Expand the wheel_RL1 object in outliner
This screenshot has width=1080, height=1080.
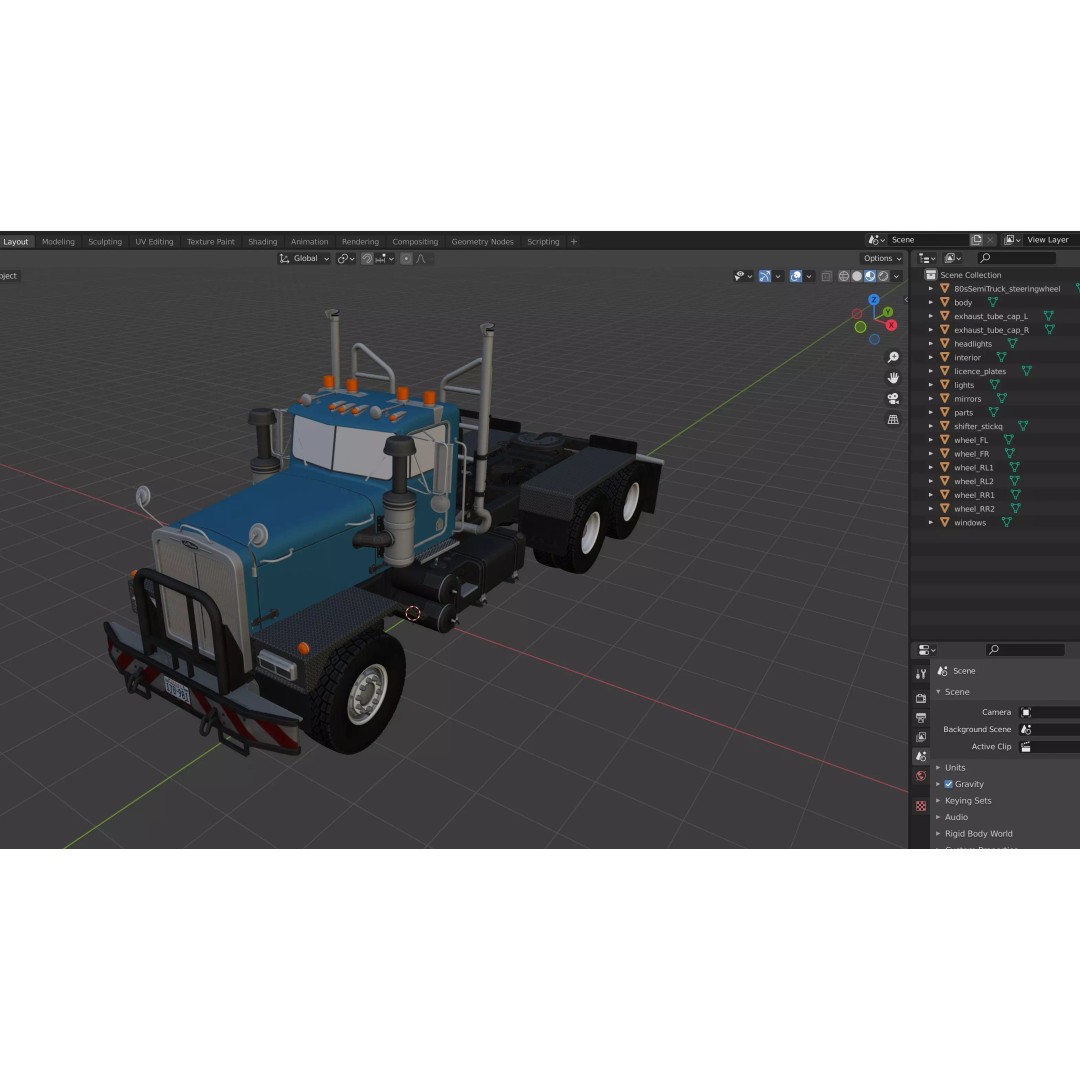[x=931, y=467]
